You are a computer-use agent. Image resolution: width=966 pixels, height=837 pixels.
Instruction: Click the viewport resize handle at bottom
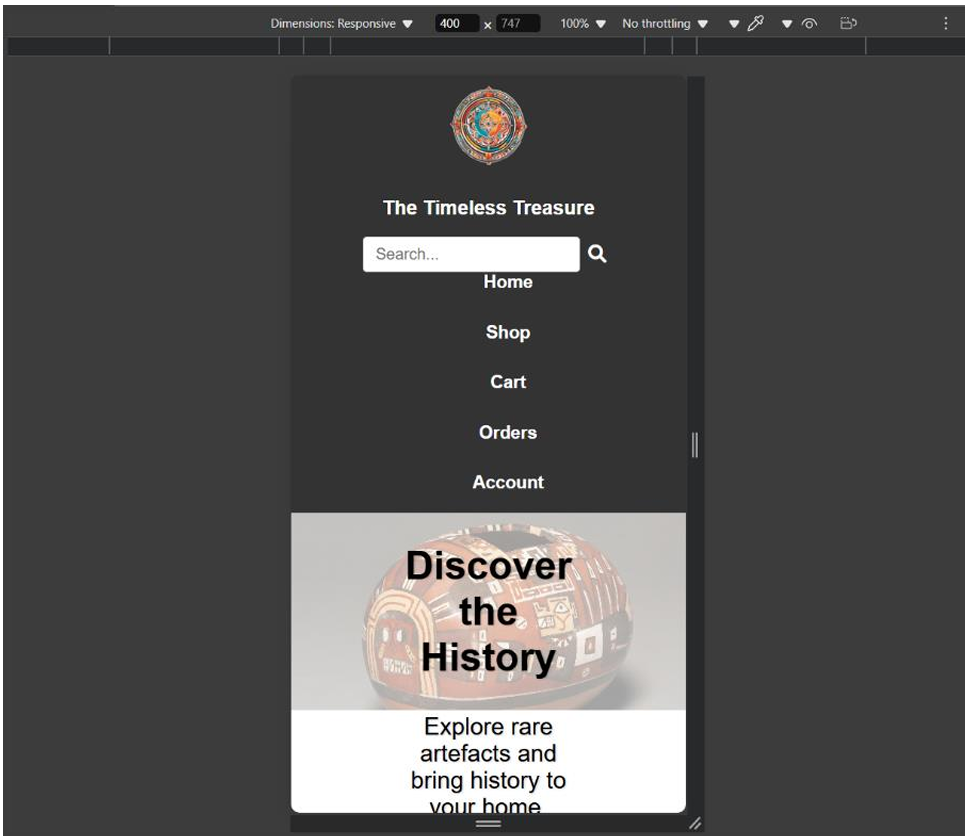[x=487, y=823]
